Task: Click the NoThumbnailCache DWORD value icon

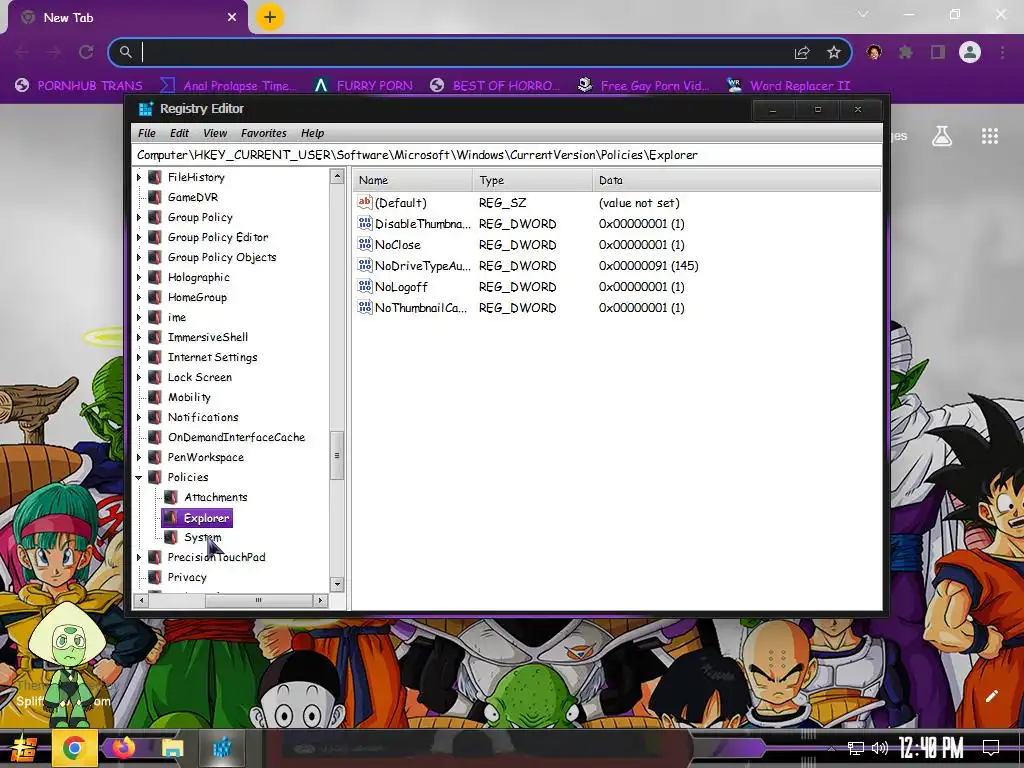Action: tap(364, 307)
